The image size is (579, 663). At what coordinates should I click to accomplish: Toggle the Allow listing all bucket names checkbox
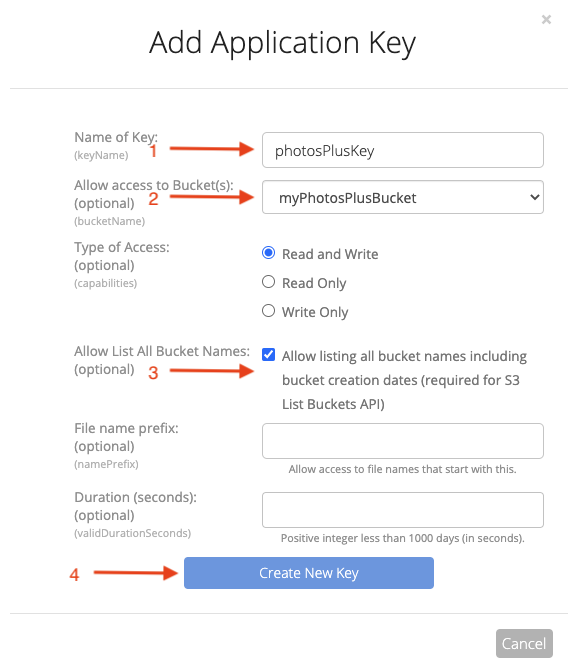(x=269, y=354)
